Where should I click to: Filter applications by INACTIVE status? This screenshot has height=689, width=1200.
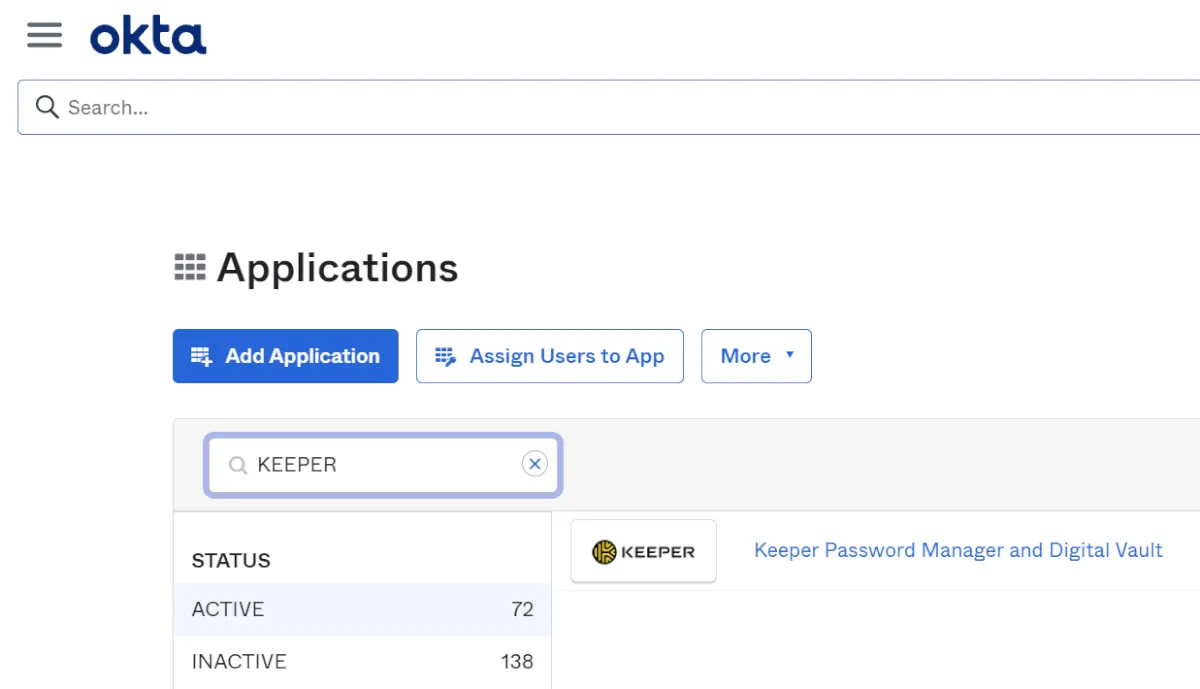pos(239,661)
